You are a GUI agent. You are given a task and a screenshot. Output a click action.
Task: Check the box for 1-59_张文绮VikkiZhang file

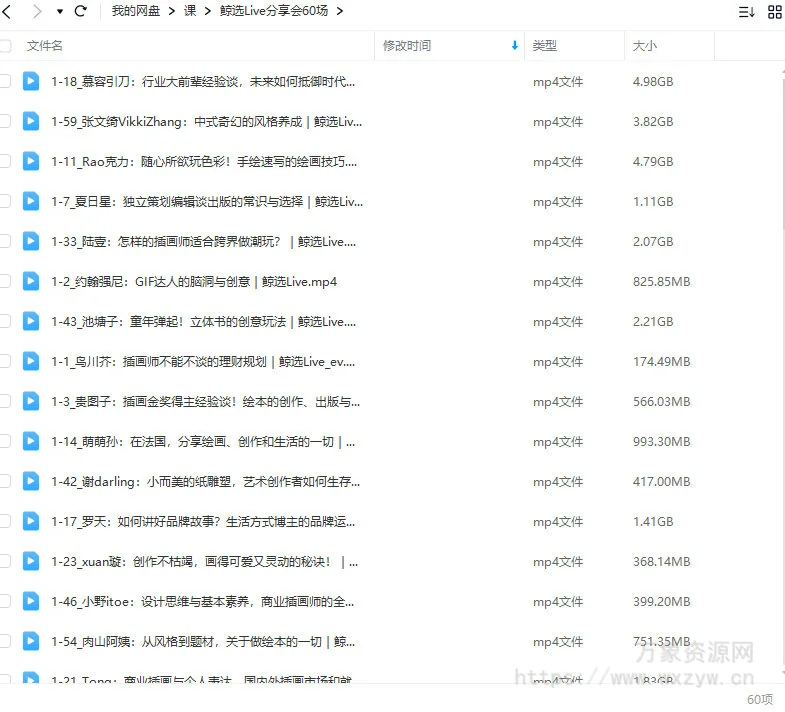[5, 121]
